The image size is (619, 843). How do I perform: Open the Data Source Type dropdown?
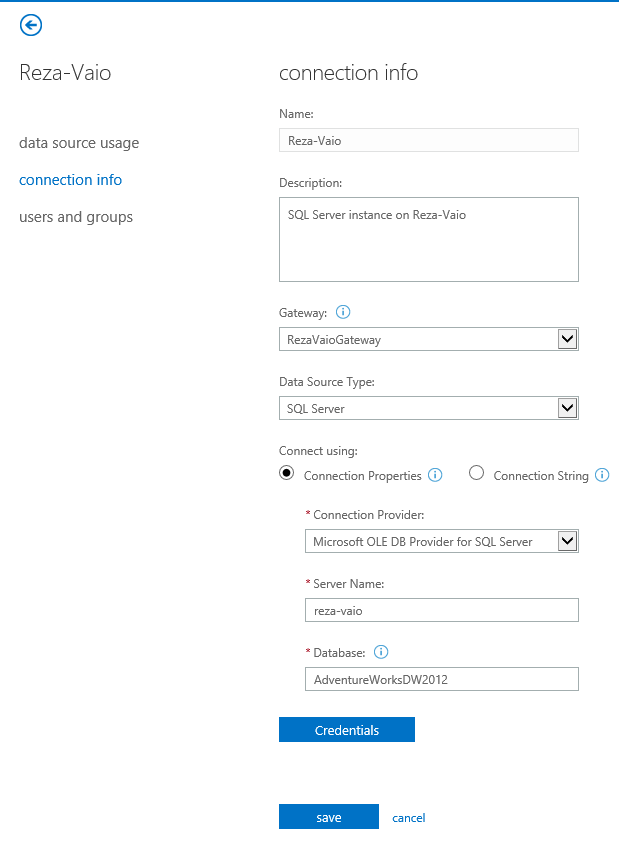(x=567, y=408)
